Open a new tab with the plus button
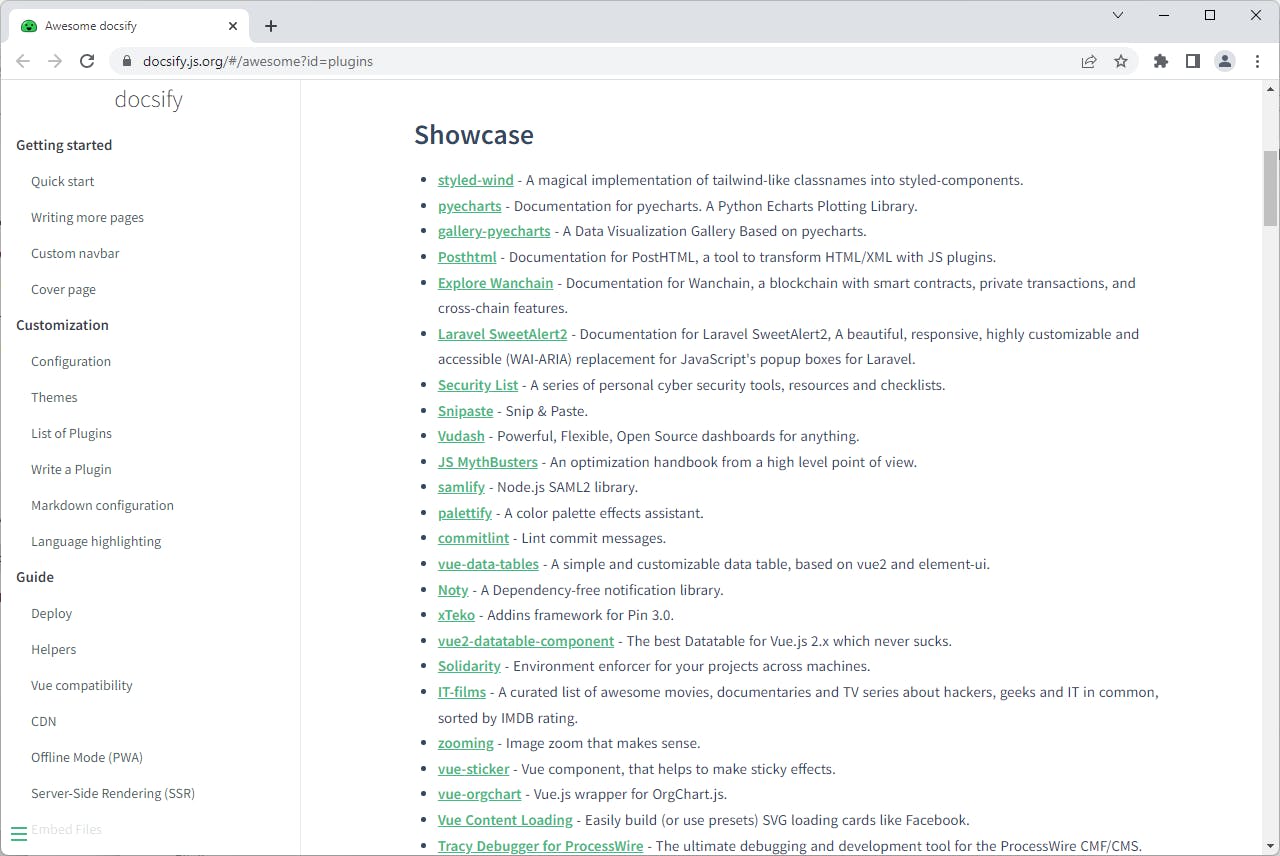Screen dimensions: 1280x856 click(x=271, y=26)
